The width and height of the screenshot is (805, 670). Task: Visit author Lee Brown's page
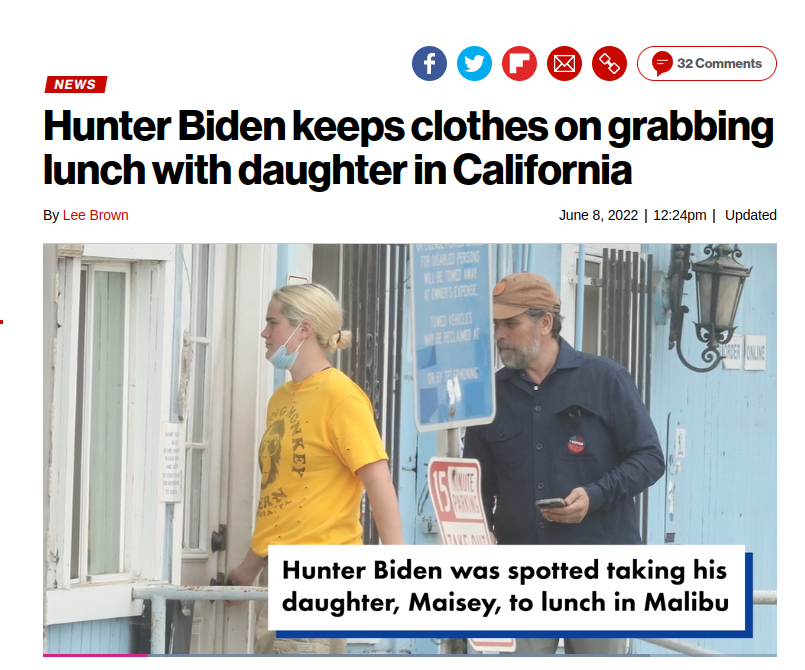point(95,215)
